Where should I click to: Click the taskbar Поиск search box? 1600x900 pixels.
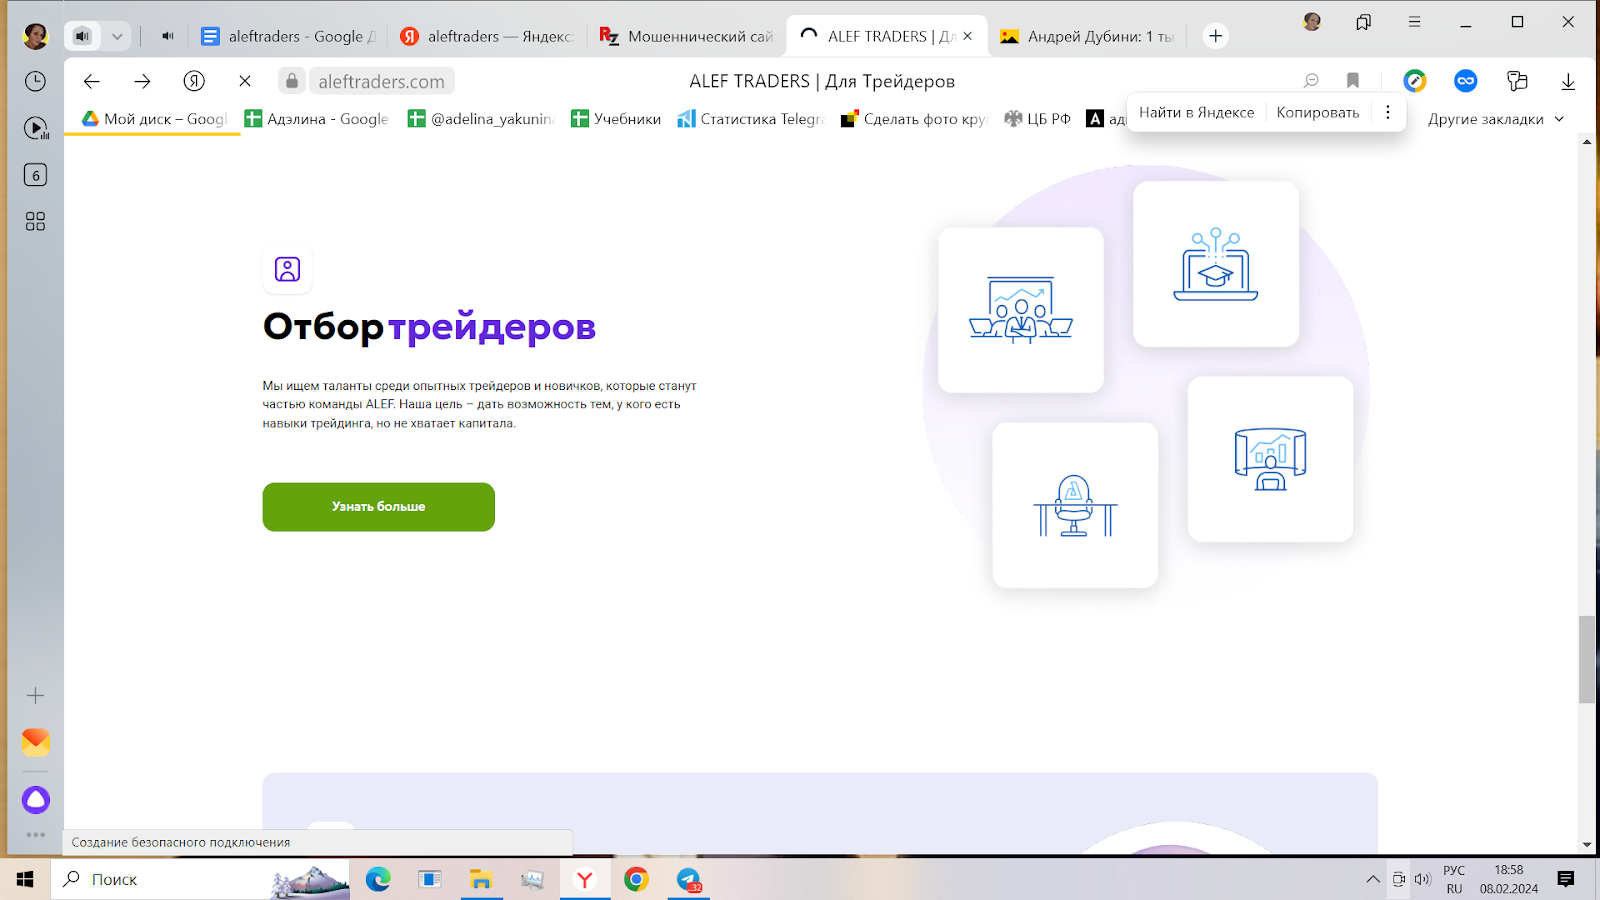click(x=200, y=879)
